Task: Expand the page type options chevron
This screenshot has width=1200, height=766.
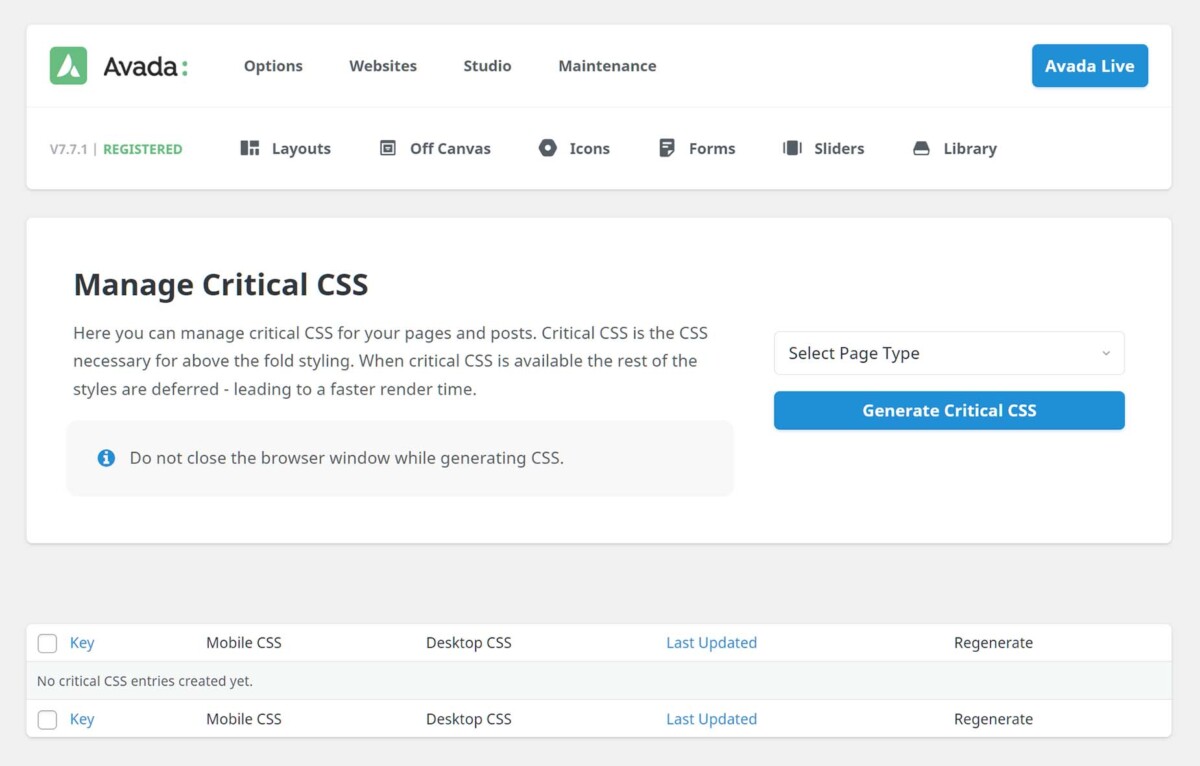Action: point(1105,353)
